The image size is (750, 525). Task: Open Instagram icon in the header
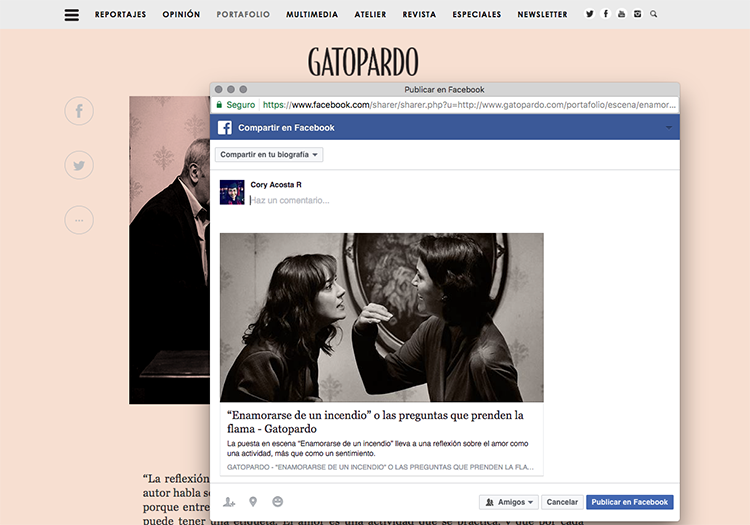pos(637,14)
